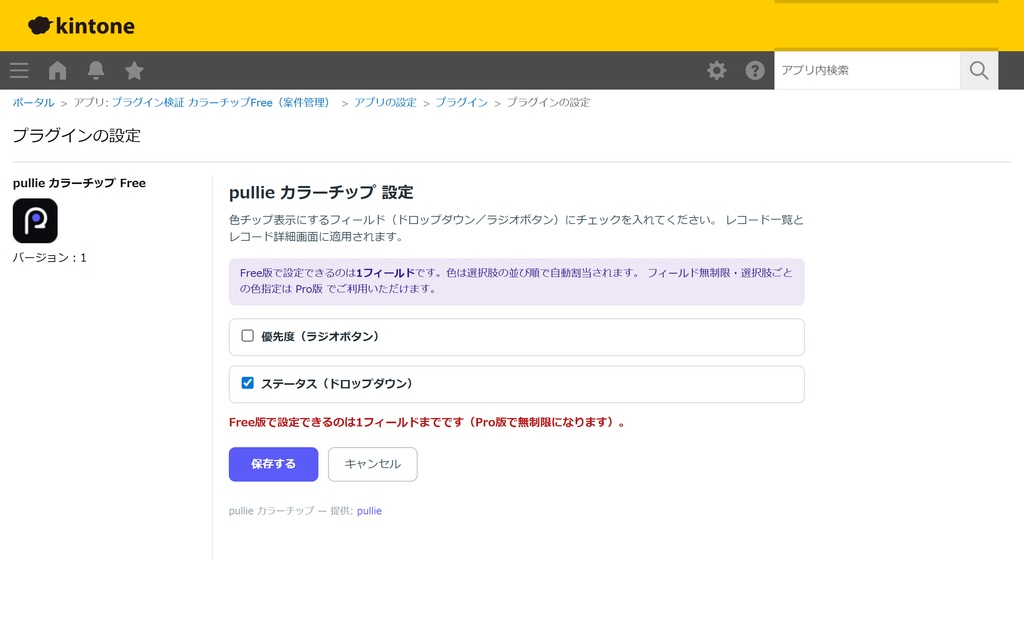Open the favorites star icon
Viewport: 1024px width, 640px height.
tap(134, 70)
